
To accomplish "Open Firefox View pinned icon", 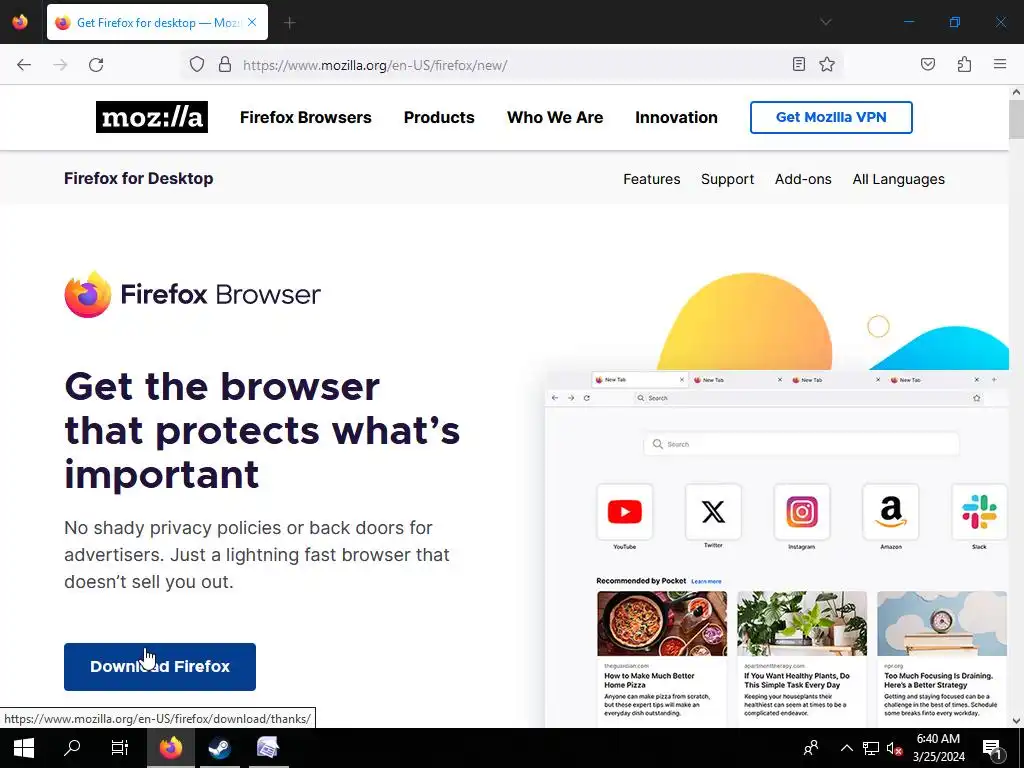I will point(20,22).
